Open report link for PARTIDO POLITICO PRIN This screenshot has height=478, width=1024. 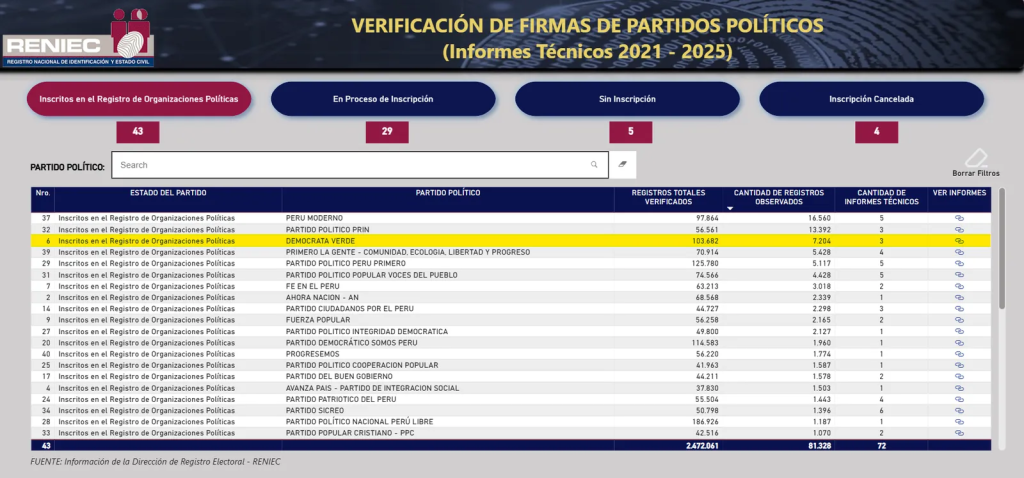tap(959, 230)
